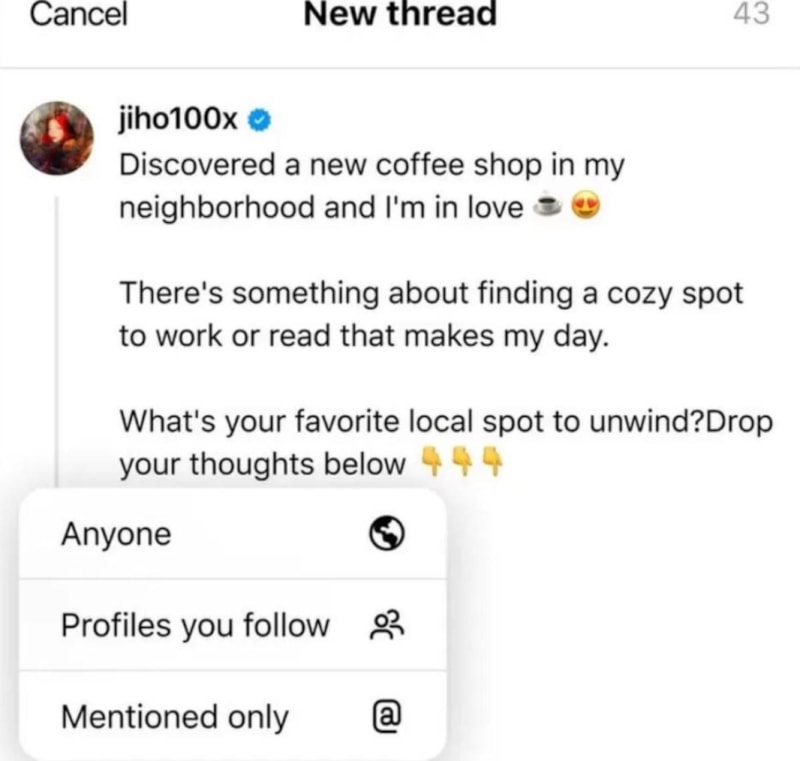This screenshot has width=800, height=761.
Task: Click the pointing-down hand emojis
Action: point(461,461)
